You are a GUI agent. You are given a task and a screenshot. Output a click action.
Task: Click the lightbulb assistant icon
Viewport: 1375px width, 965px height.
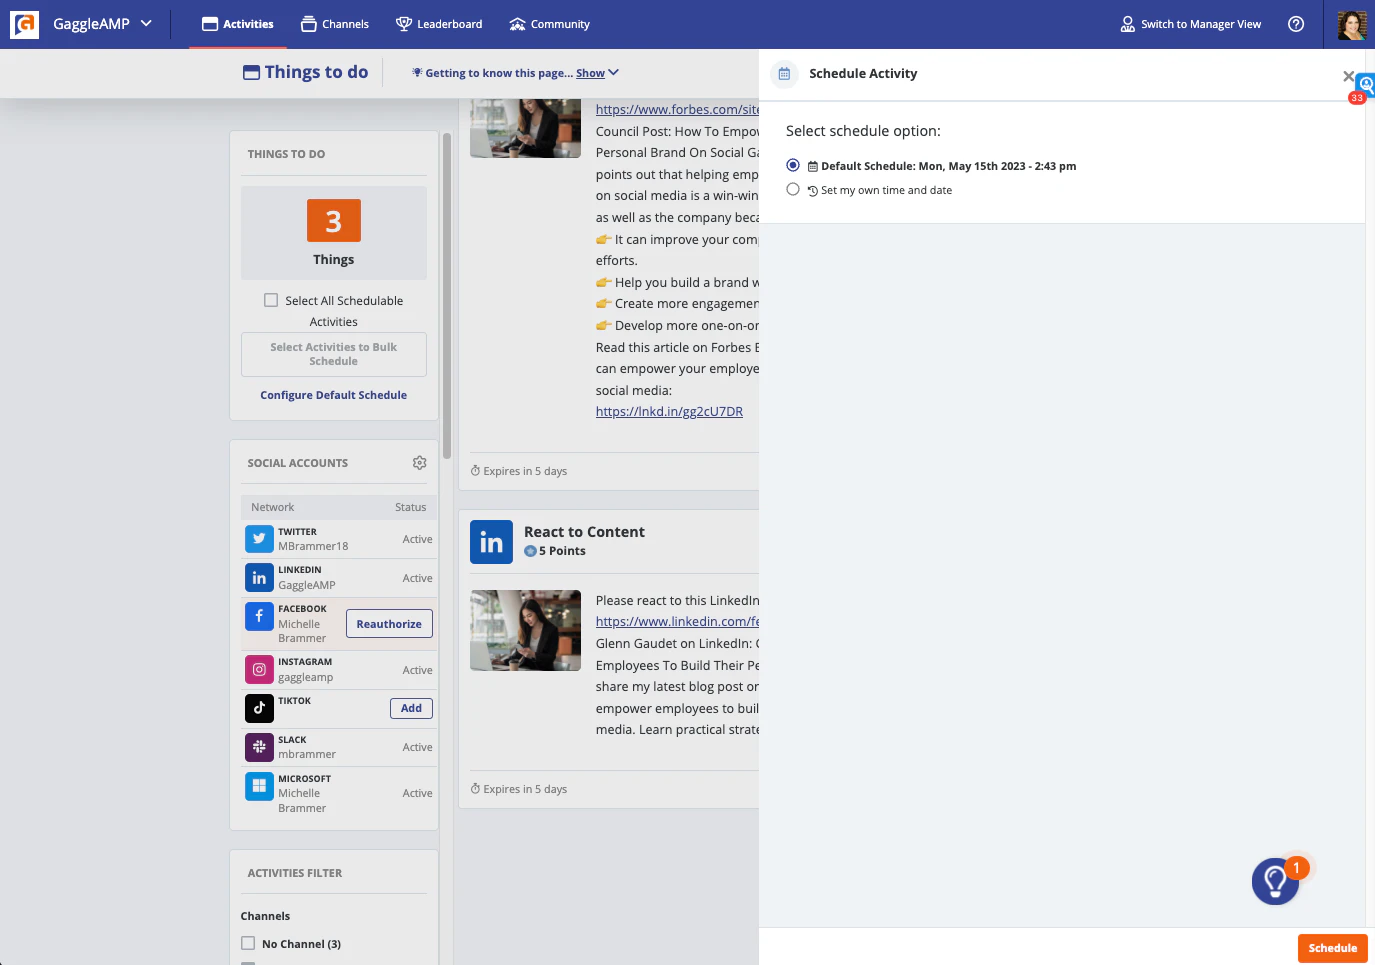click(x=1275, y=881)
